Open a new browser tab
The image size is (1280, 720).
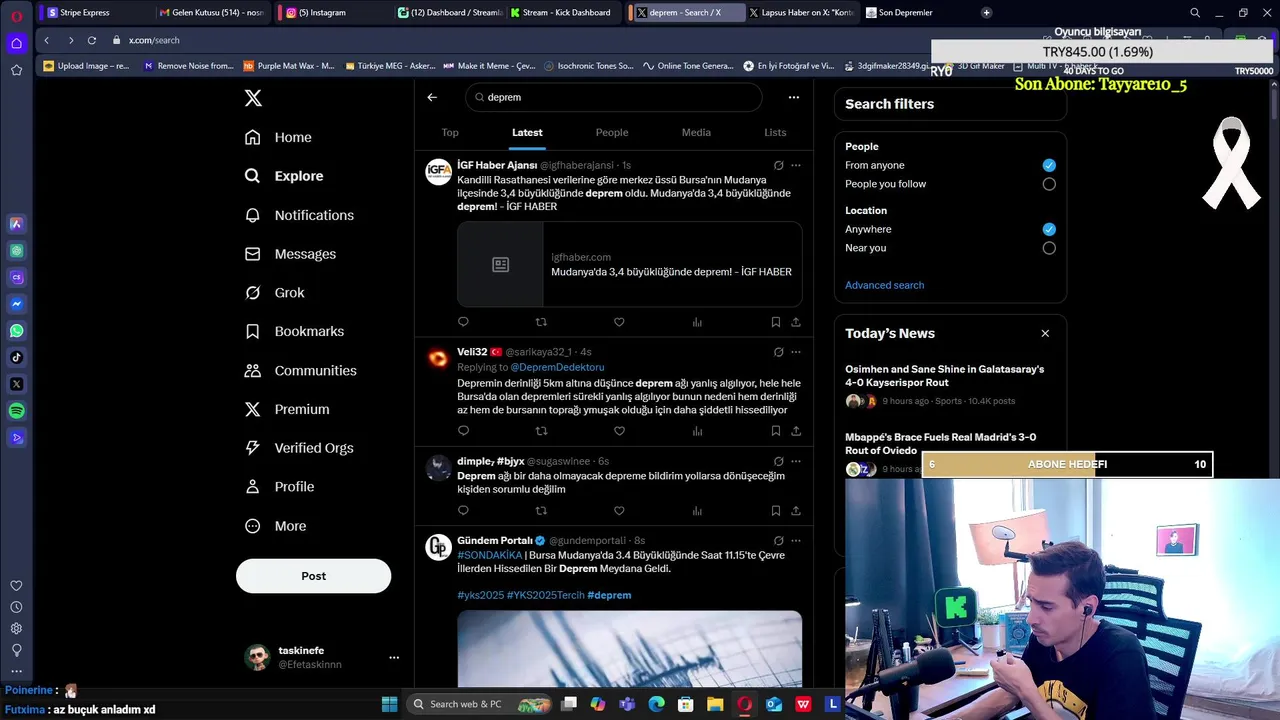pos(986,12)
